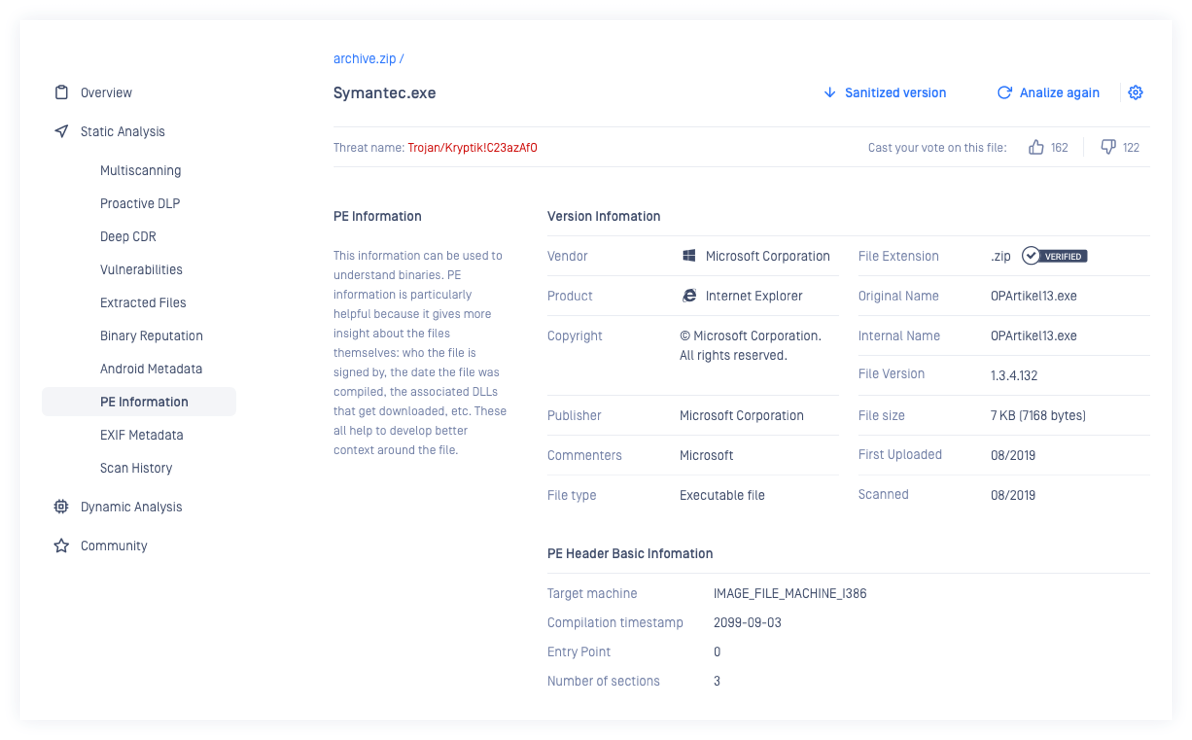Click the settings gear icon
1192x740 pixels.
tap(1135, 93)
